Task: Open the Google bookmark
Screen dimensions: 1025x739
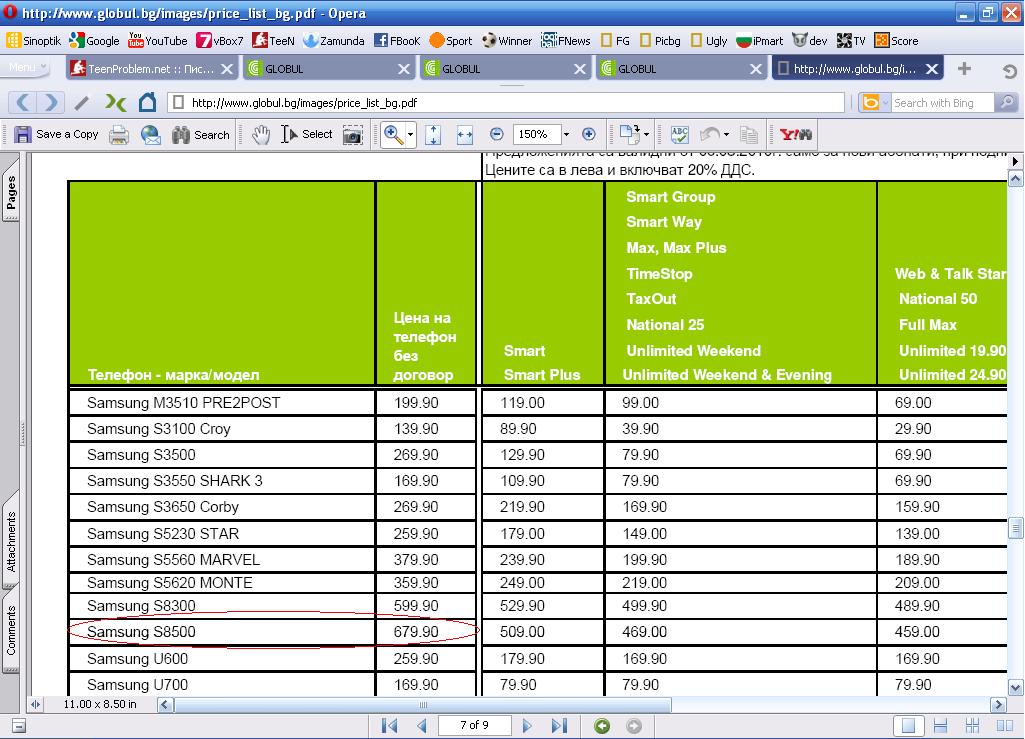Action: click(x=95, y=41)
